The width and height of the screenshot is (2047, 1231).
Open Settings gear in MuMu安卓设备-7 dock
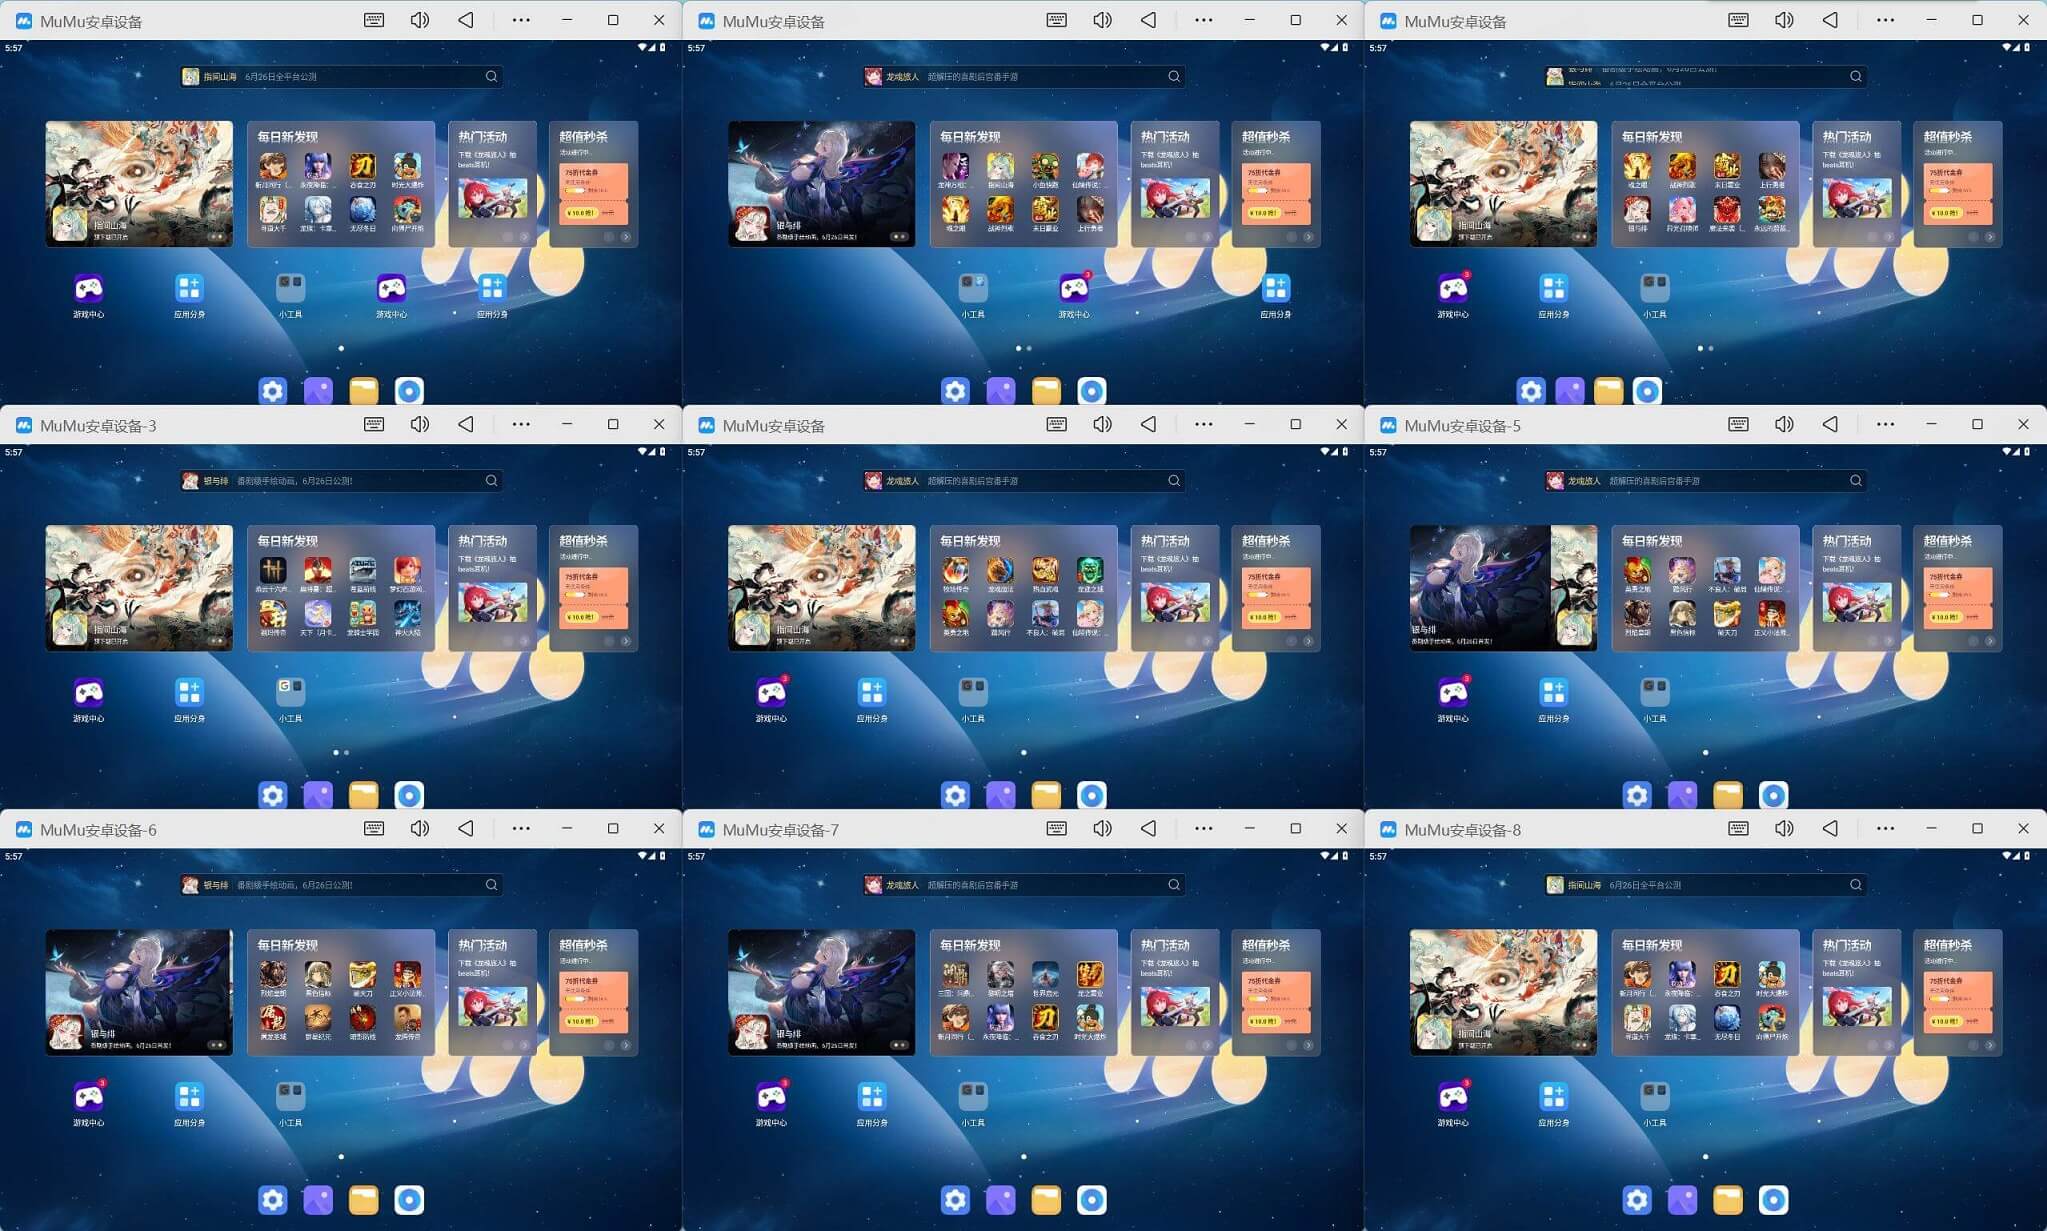(x=955, y=1199)
